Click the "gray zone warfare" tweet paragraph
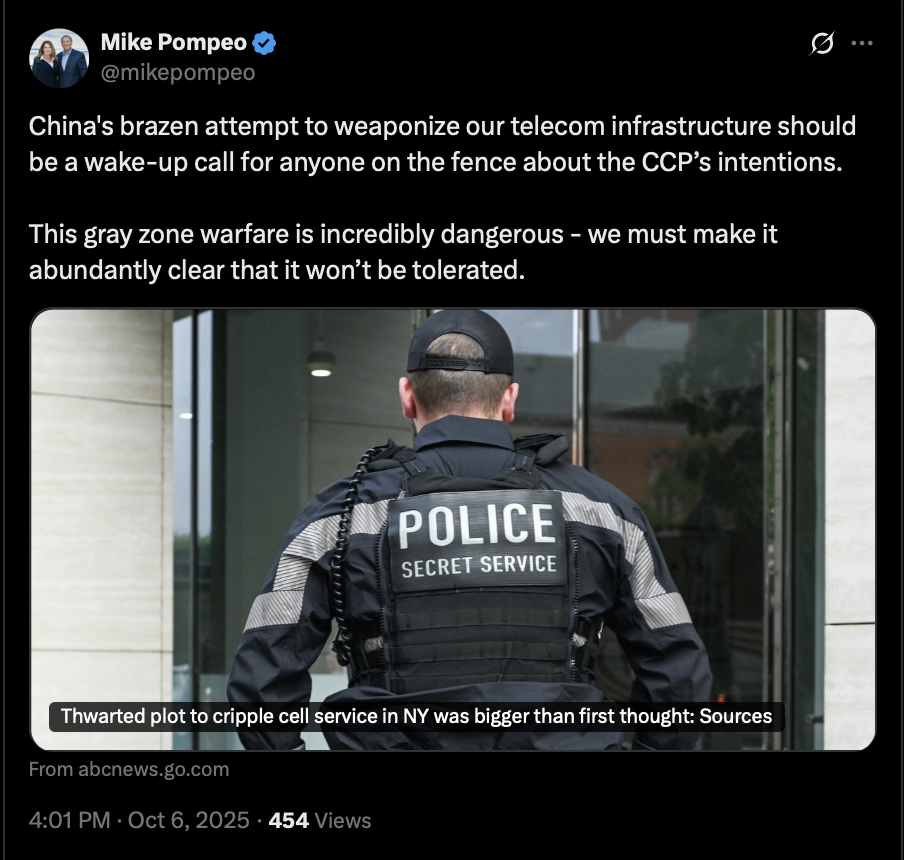Viewport: 904px width, 860px height. tap(403, 252)
